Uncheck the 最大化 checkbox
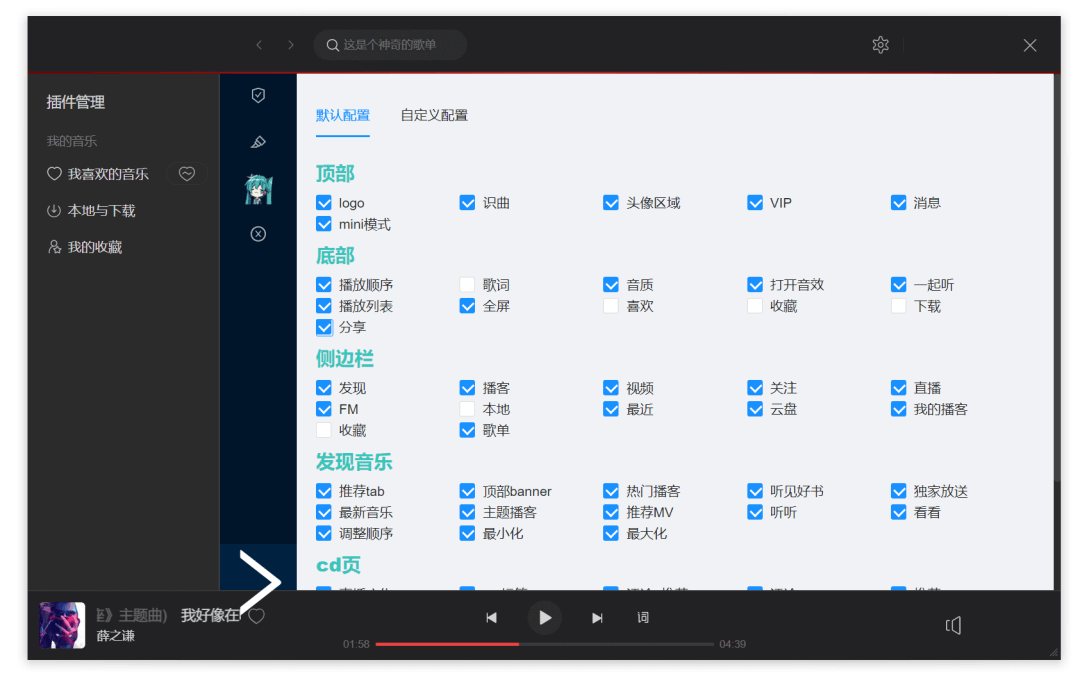1080x676 pixels. (x=611, y=533)
